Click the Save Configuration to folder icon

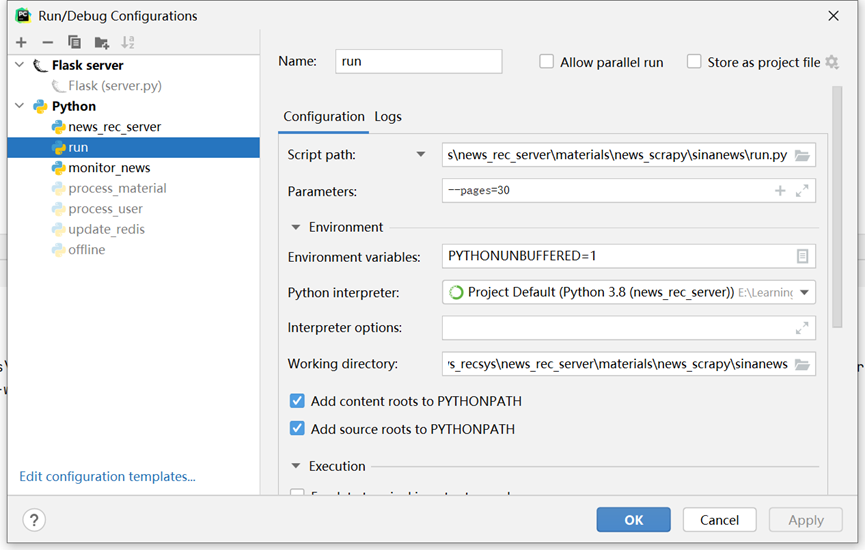tap(101, 42)
